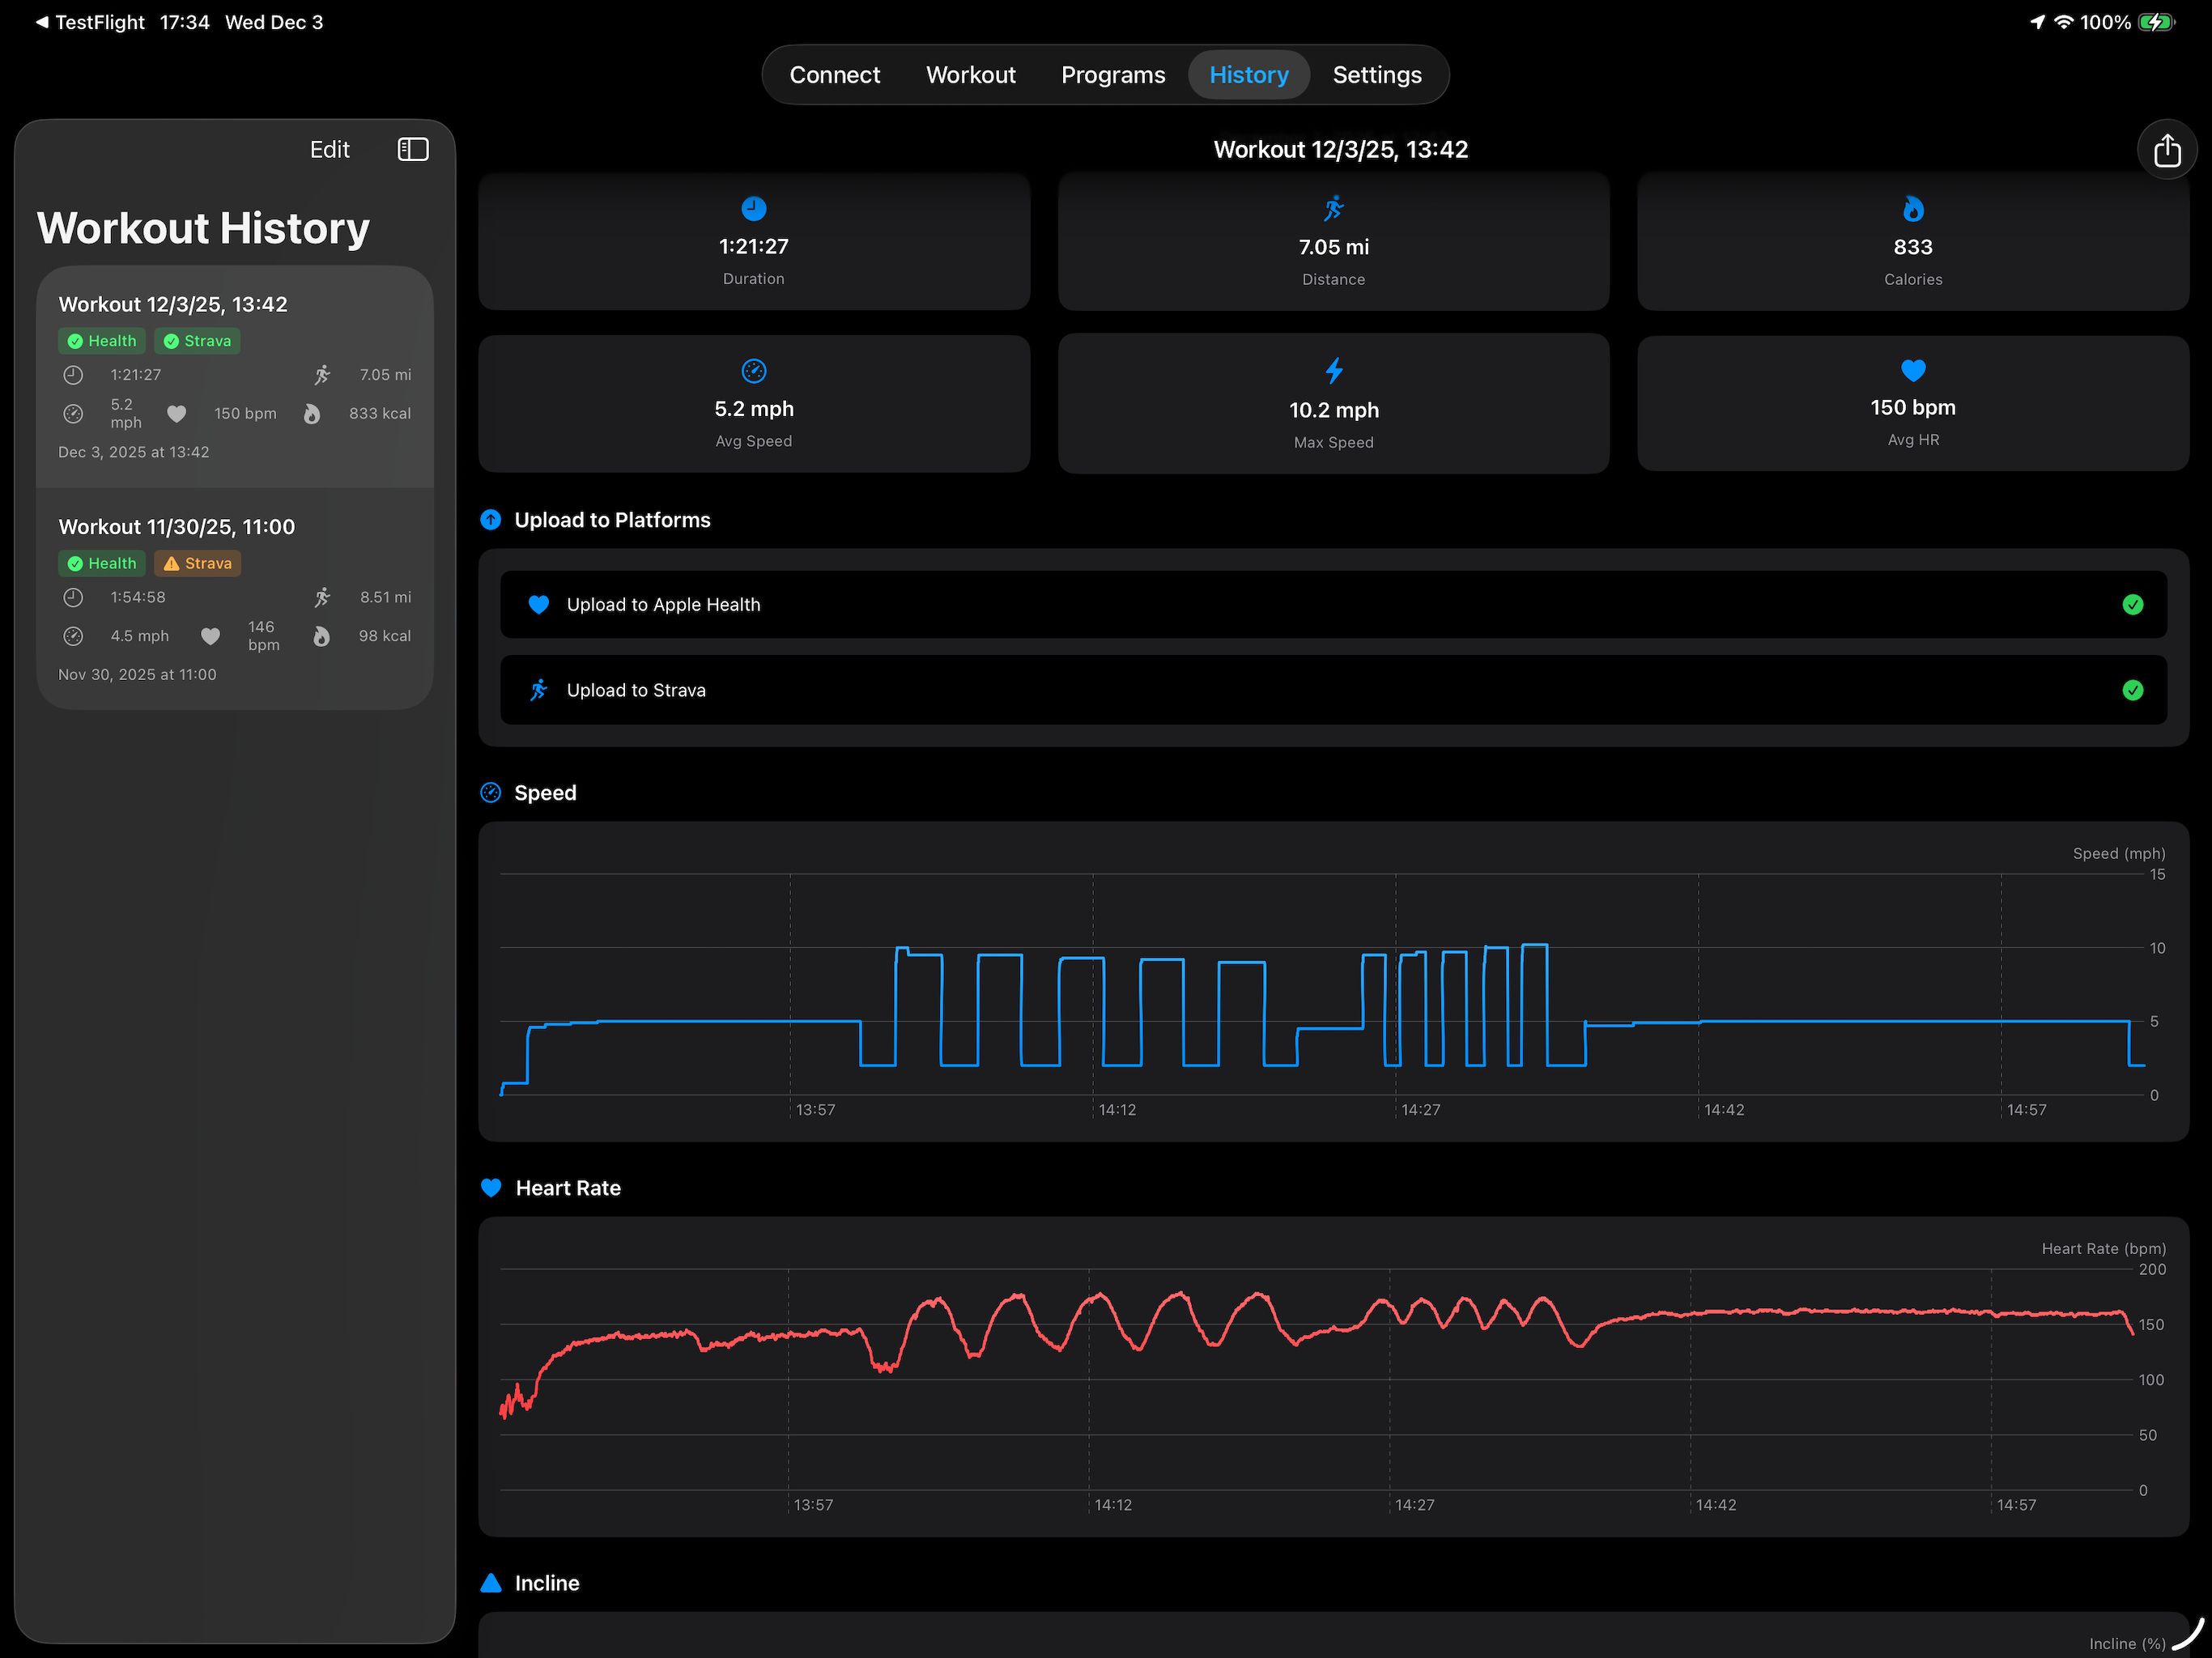Select Workout 12/3/25, 13:42 entry

tap(235, 377)
